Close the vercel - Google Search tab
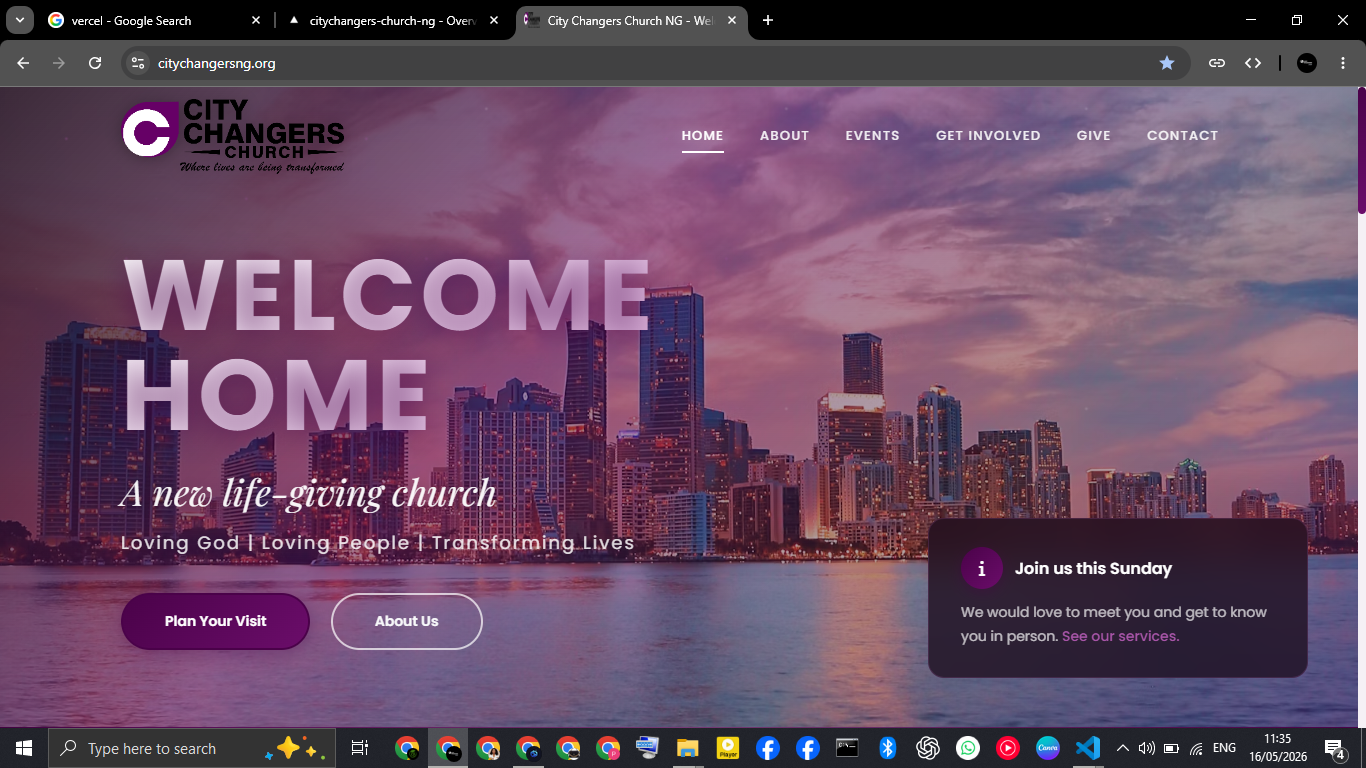 [x=256, y=20]
